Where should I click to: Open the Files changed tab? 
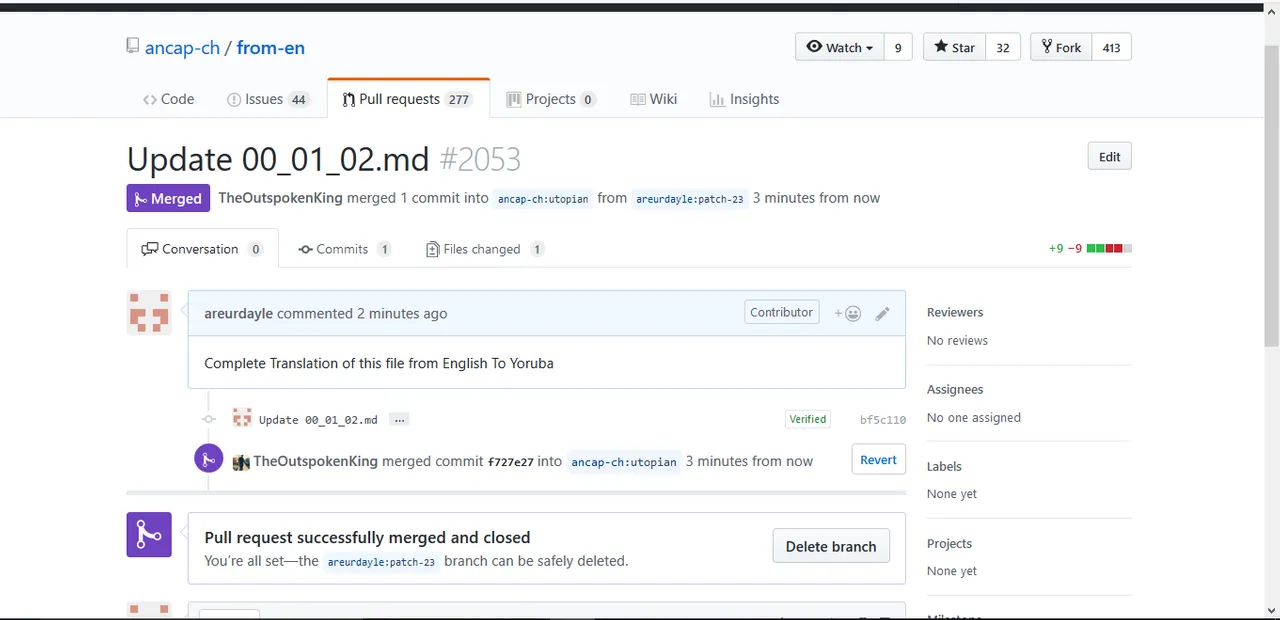pos(485,249)
